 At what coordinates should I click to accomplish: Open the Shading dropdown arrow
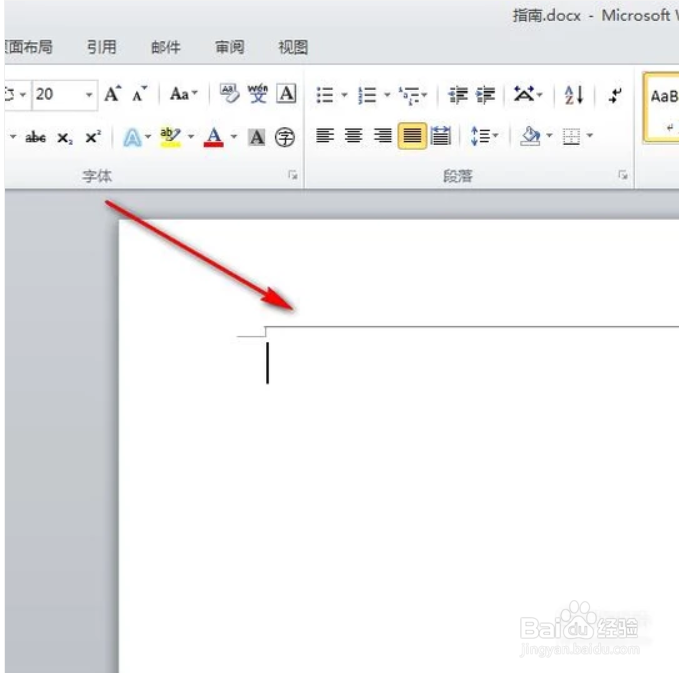pyautogui.click(x=550, y=136)
